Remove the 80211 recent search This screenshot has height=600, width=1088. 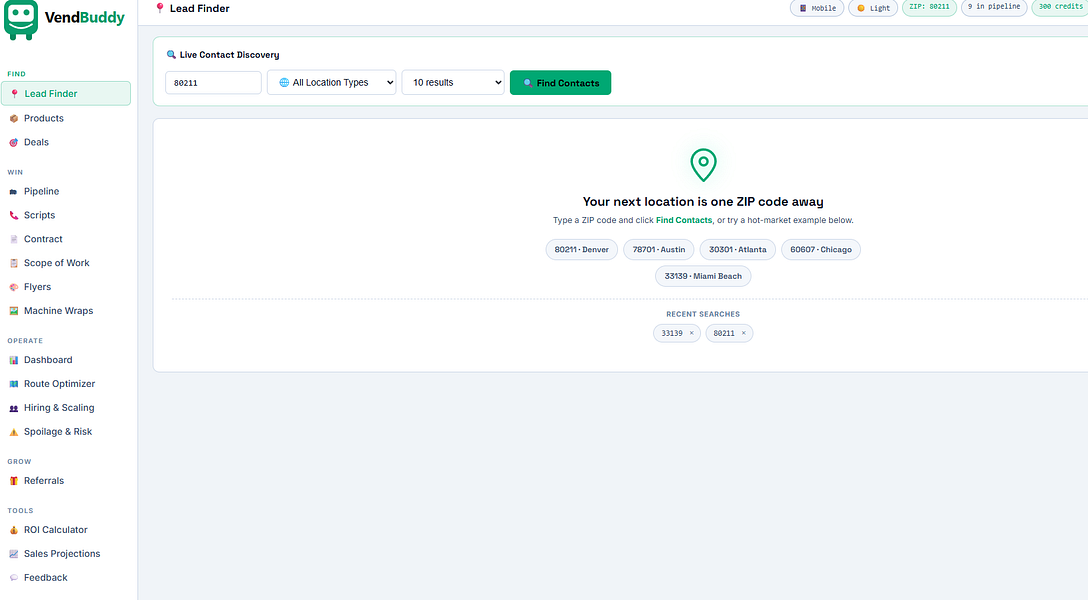pyautogui.click(x=743, y=333)
